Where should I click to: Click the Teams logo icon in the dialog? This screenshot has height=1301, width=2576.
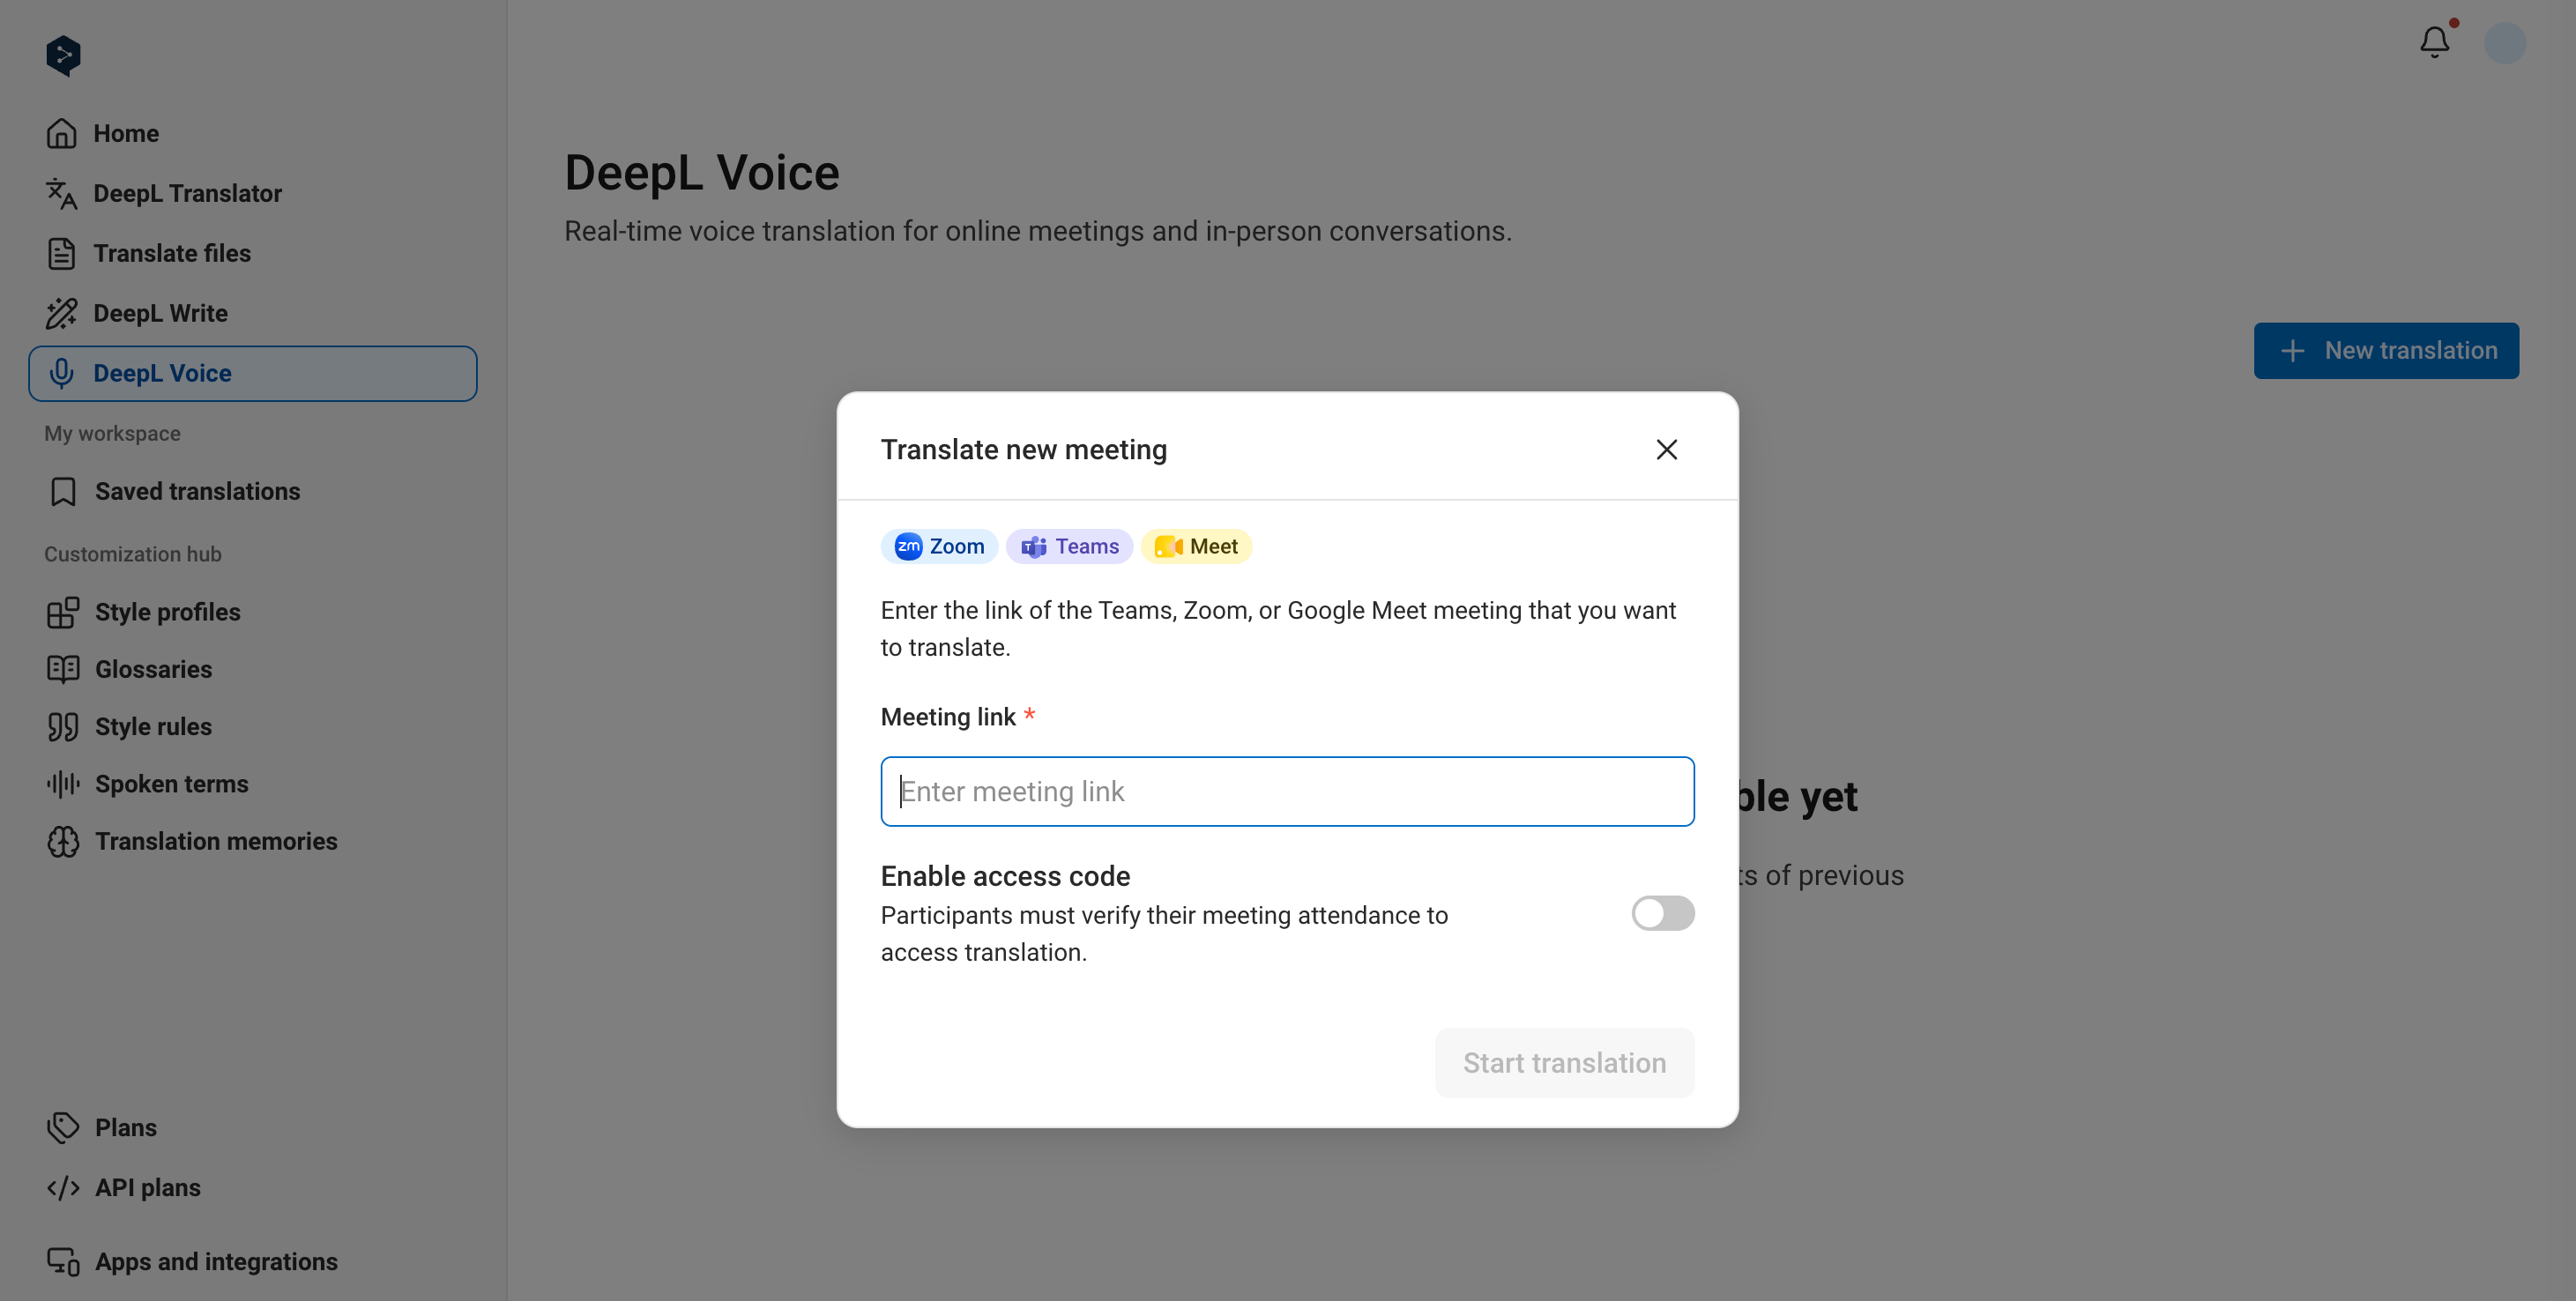[x=1034, y=546]
